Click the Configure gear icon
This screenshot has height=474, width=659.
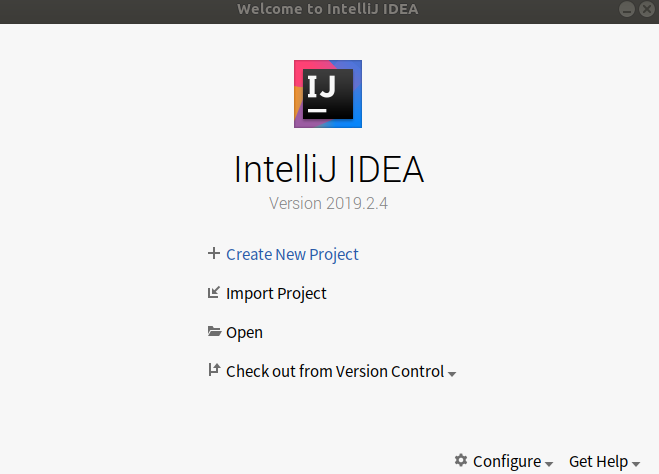(x=461, y=460)
